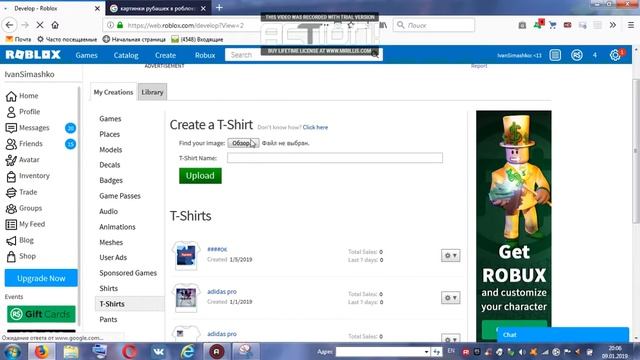Click the Обзор file browse button

pyautogui.click(x=243, y=143)
